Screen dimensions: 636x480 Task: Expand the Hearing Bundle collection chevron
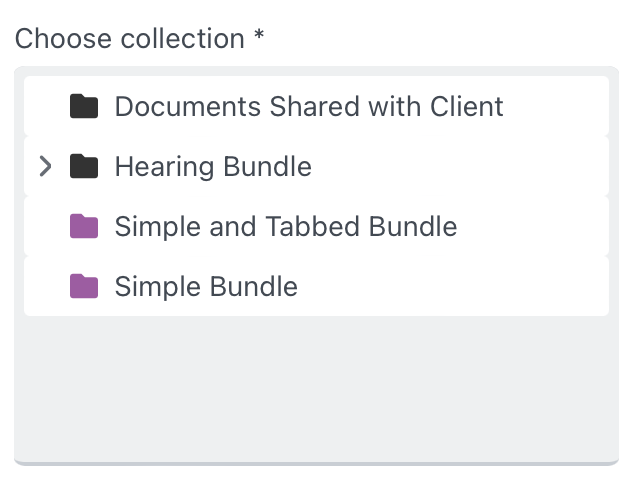(x=44, y=166)
